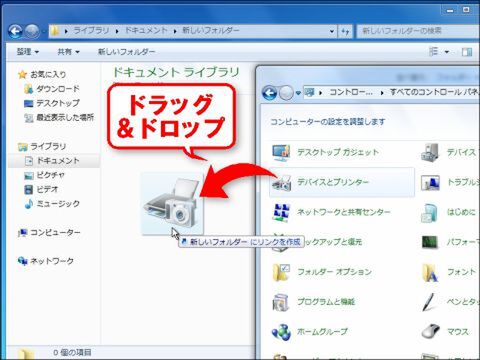Open the 整理 menu

[28, 52]
